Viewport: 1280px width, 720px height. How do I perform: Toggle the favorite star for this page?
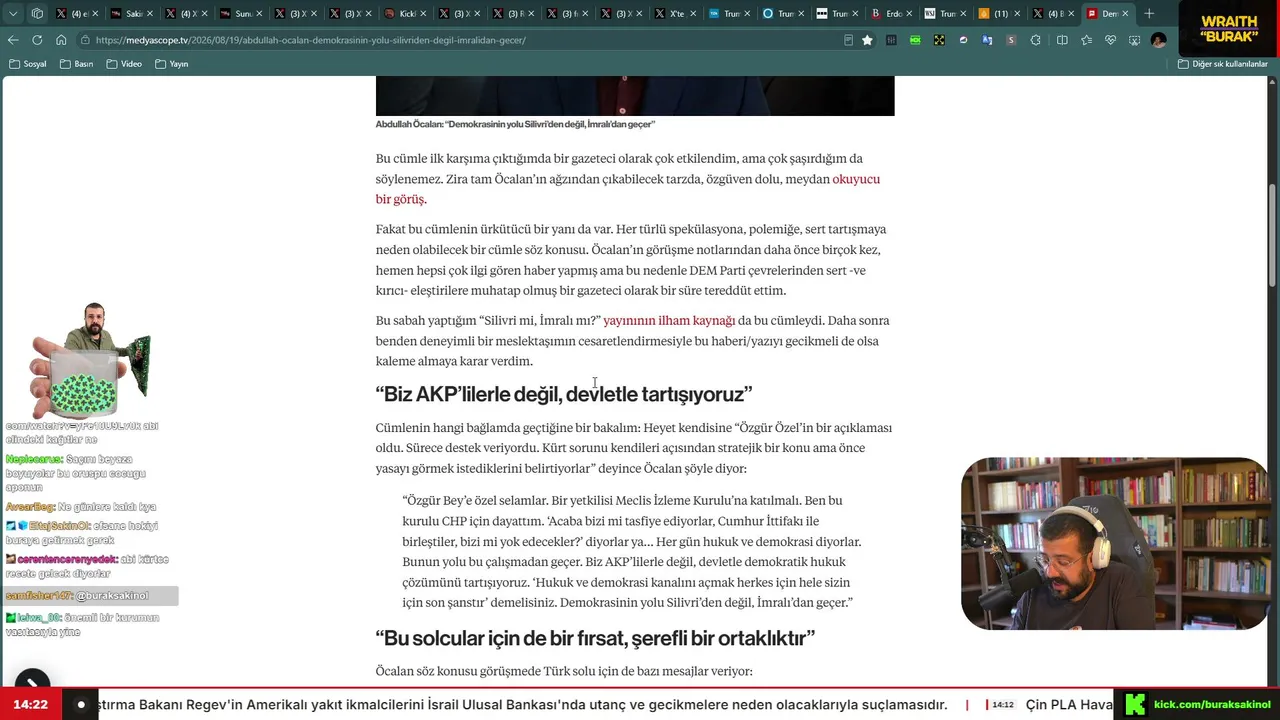tap(867, 40)
